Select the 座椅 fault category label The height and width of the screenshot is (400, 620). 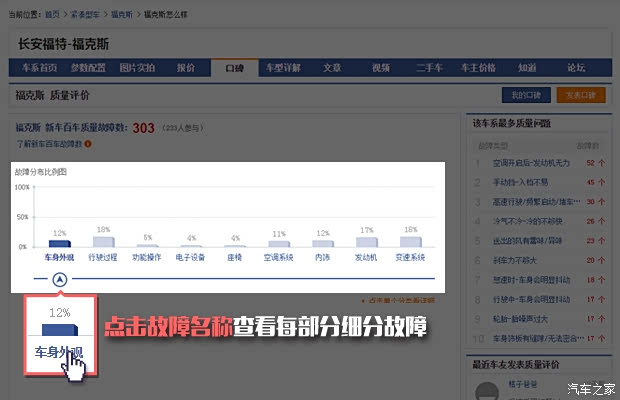[x=234, y=257]
